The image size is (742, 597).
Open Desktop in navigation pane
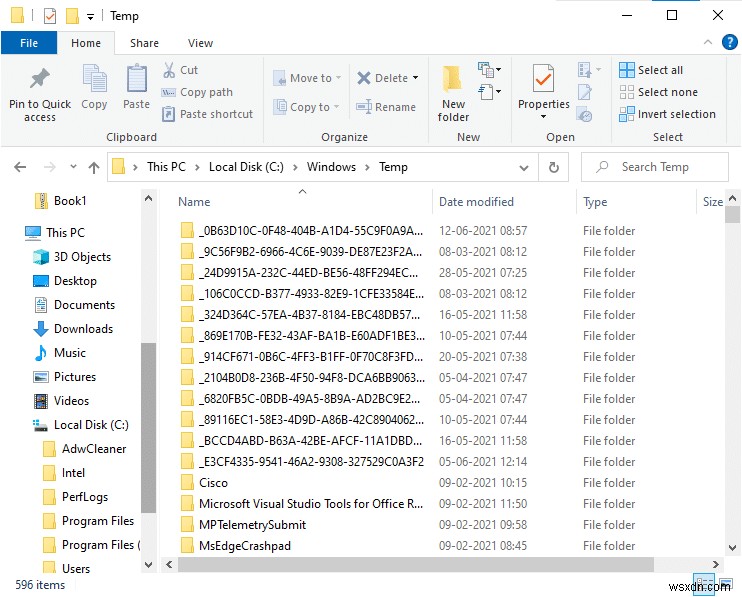pyautogui.click(x=65, y=281)
